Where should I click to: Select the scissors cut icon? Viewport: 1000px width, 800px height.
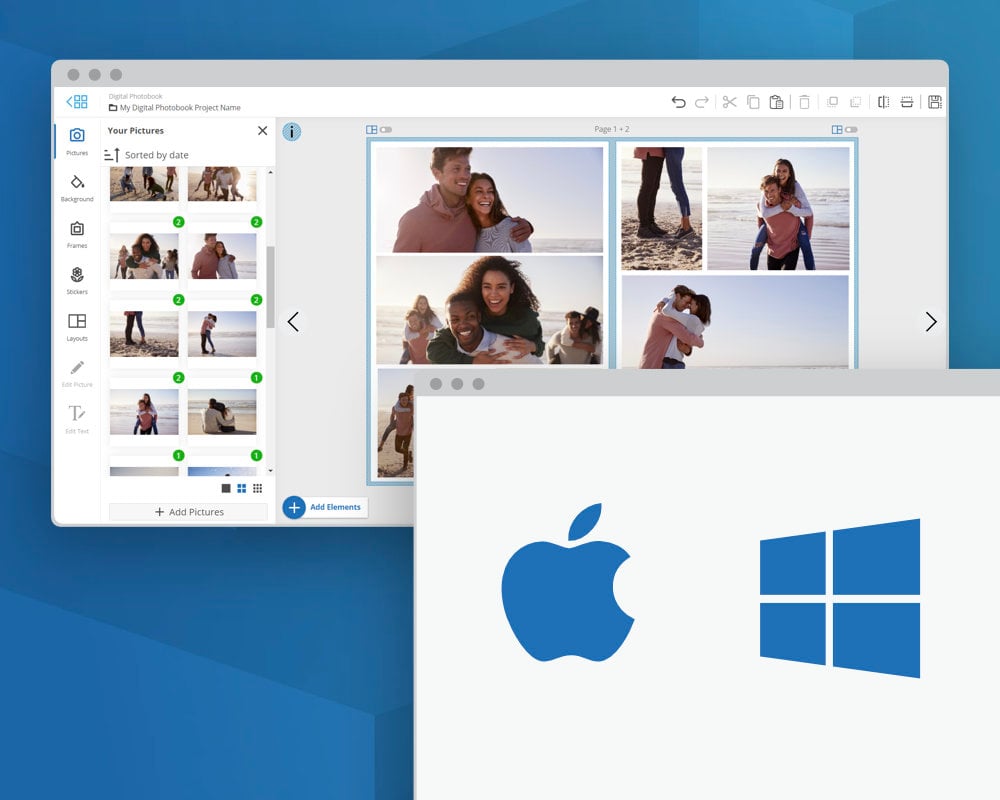pyautogui.click(x=730, y=102)
